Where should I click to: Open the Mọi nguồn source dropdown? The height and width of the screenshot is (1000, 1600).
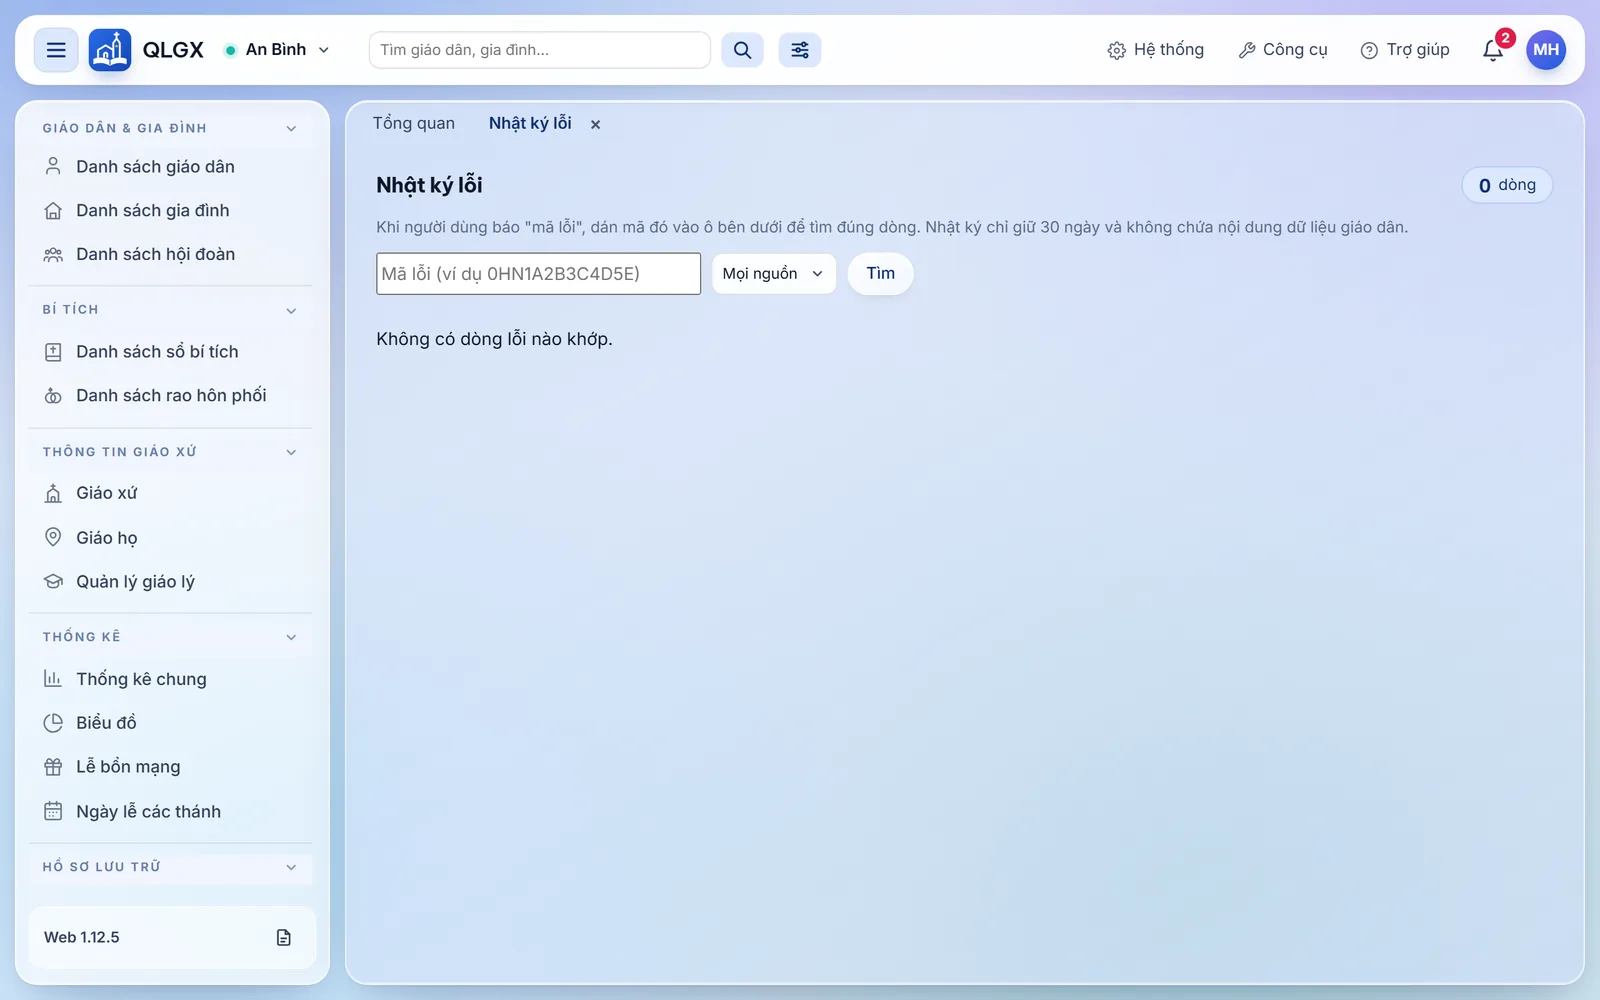(x=774, y=274)
